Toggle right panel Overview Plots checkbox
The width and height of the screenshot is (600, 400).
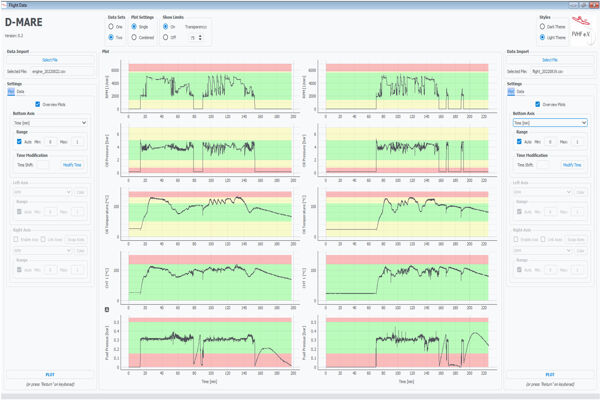[x=536, y=104]
